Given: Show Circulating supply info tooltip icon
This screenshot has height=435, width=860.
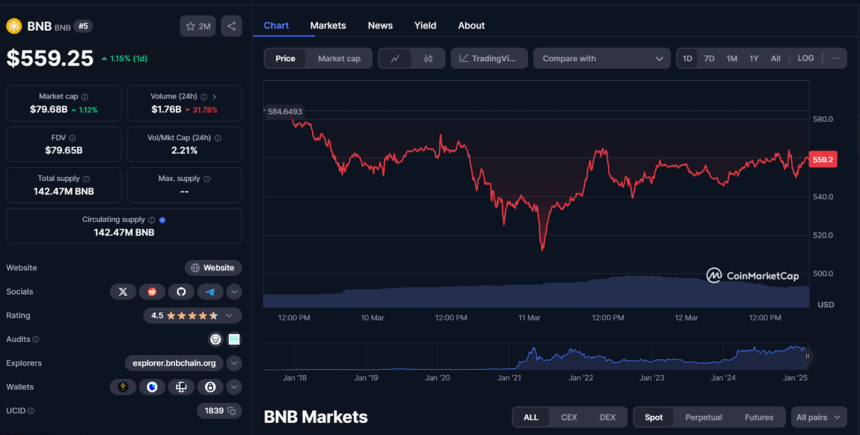Looking at the screenshot, I should click(x=151, y=220).
